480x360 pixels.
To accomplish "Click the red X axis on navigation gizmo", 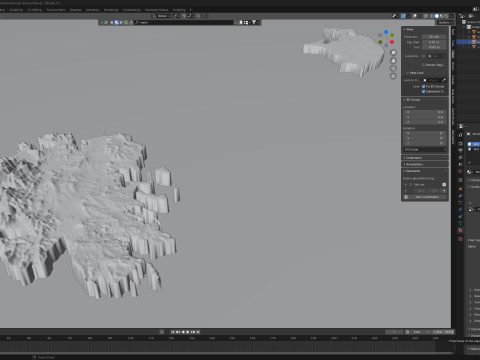I will pos(392,42).
